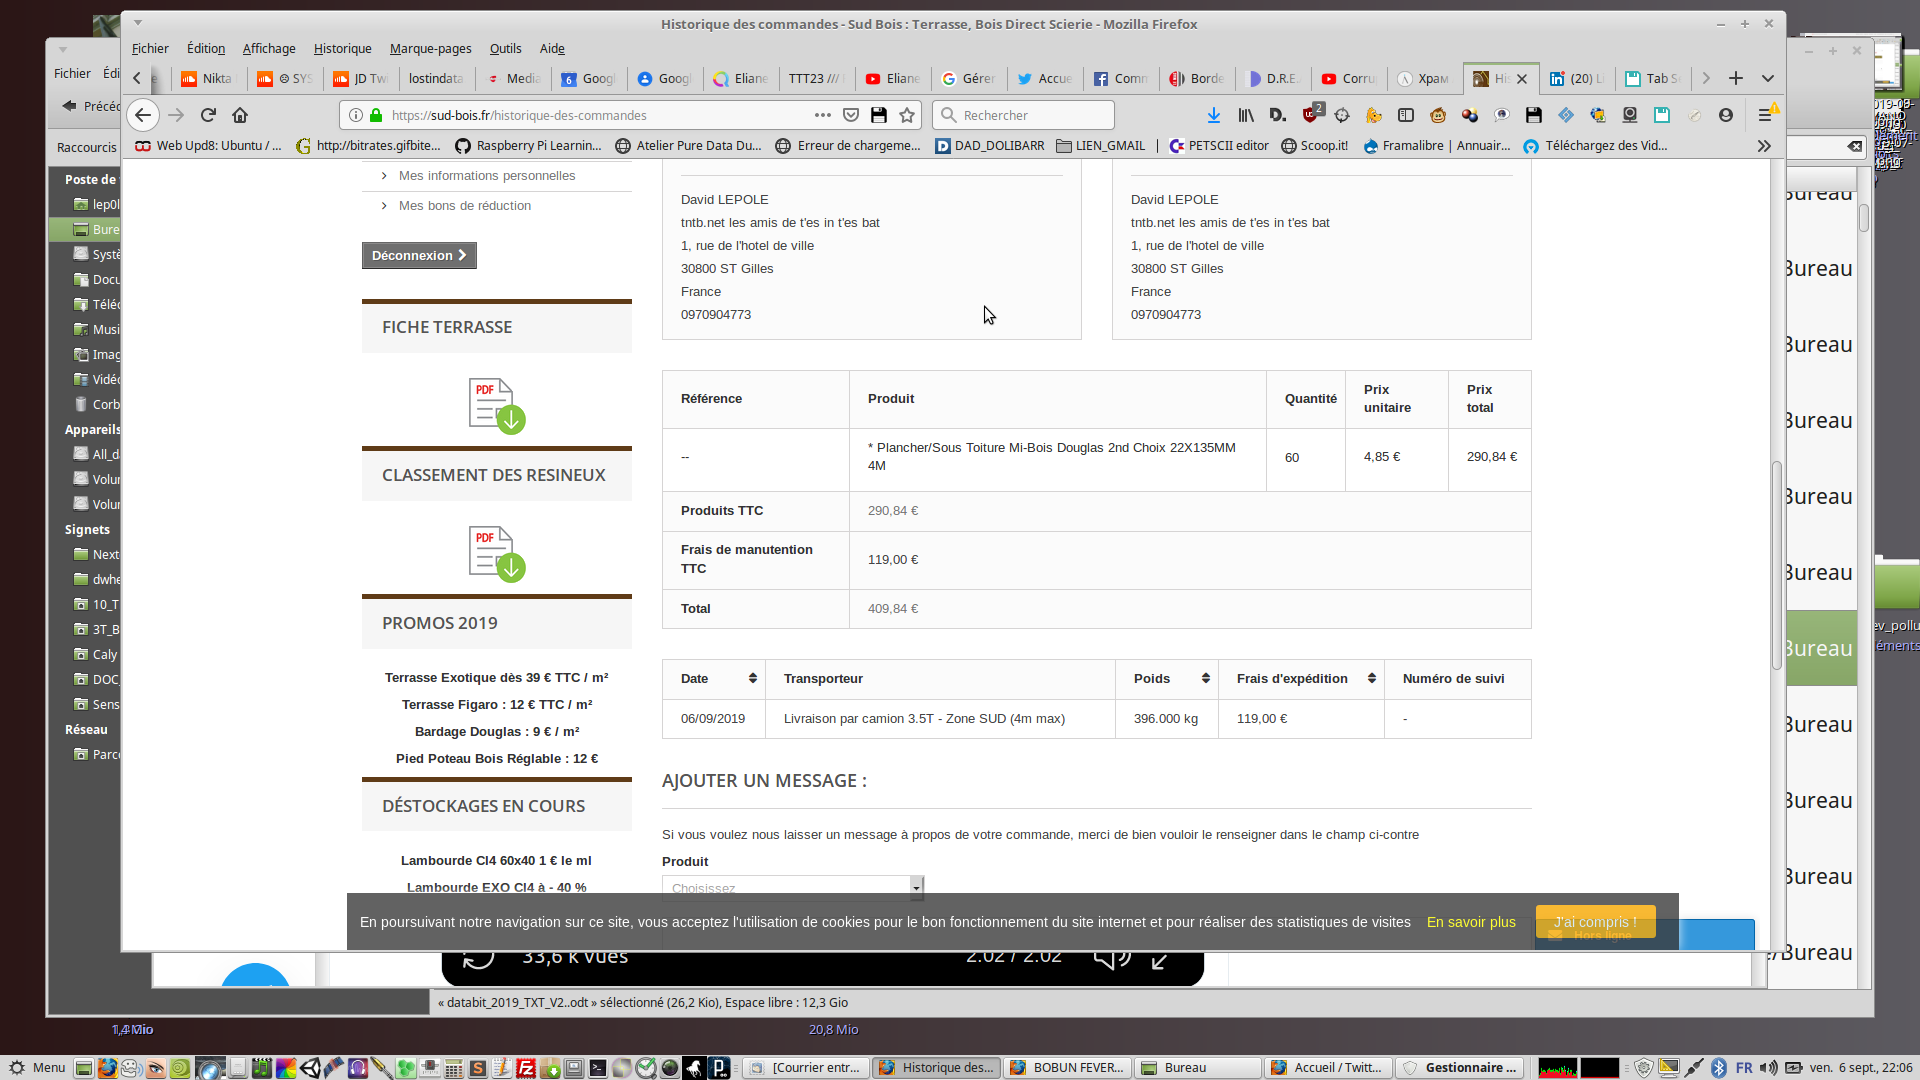Go to Firefox home page
The height and width of the screenshot is (1080, 1920).
240,115
